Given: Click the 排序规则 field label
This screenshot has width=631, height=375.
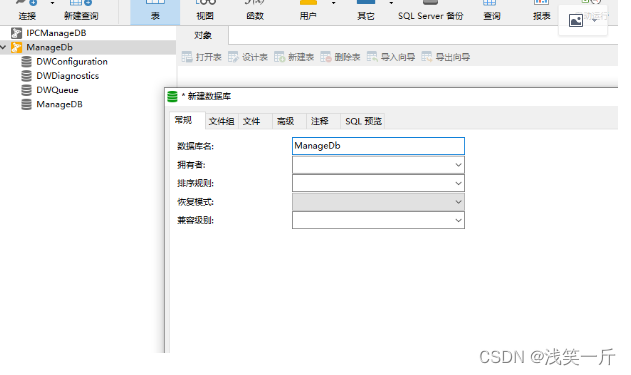Looking at the screenshot, I should (195, 183).
